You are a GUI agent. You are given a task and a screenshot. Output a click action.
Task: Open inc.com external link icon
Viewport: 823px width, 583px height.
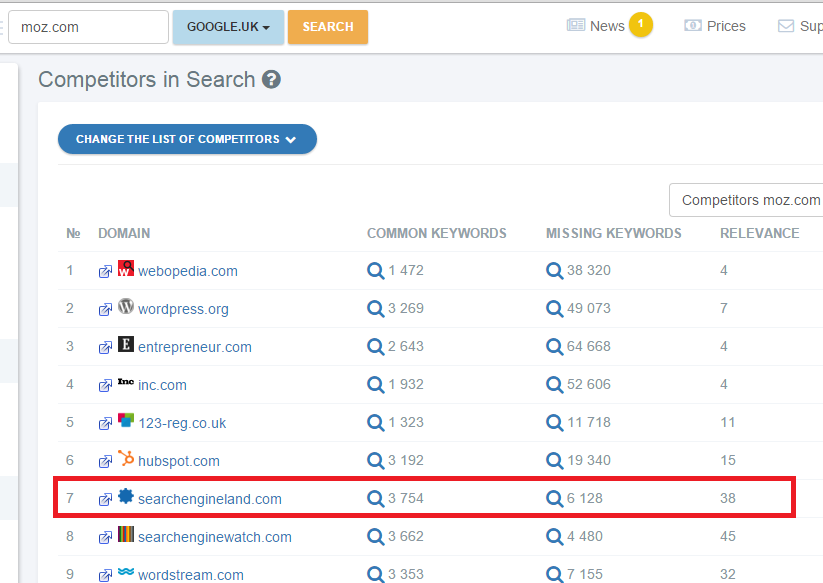click(105, 386)
